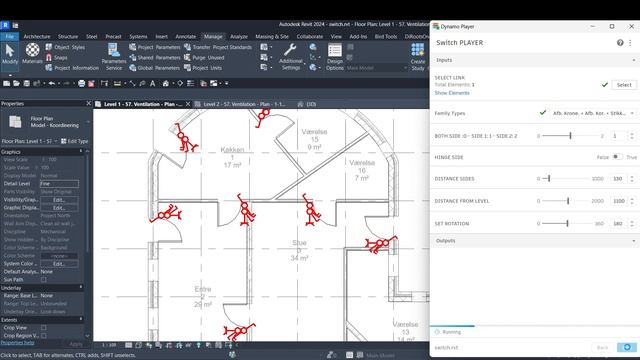Open Dynamo Player help question-mark icon
This screenshot has width=640, height=360.
click(x=620, y=42)
